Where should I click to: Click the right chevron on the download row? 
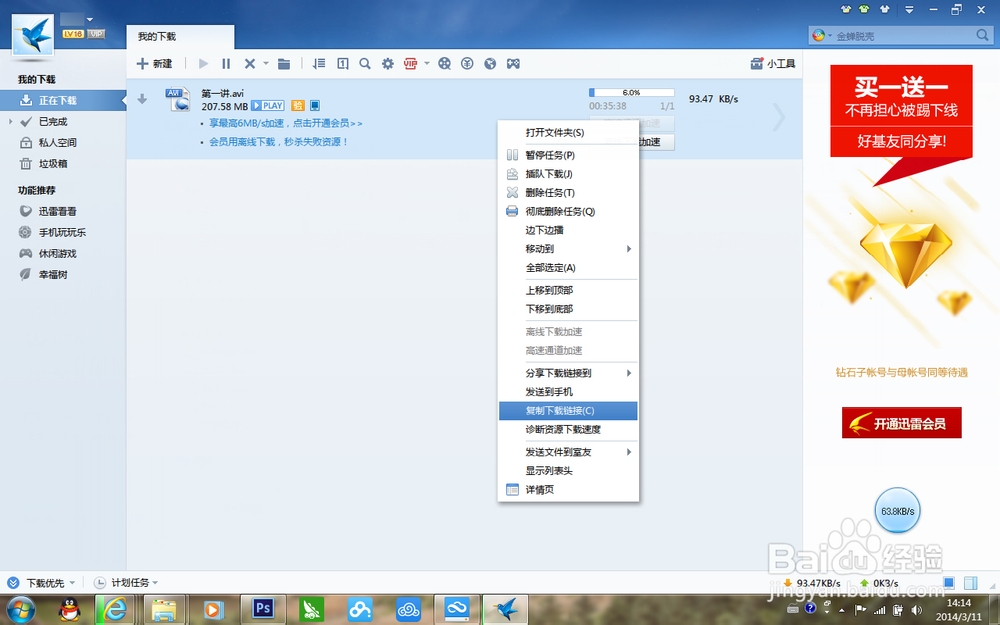tap(779, 117)
